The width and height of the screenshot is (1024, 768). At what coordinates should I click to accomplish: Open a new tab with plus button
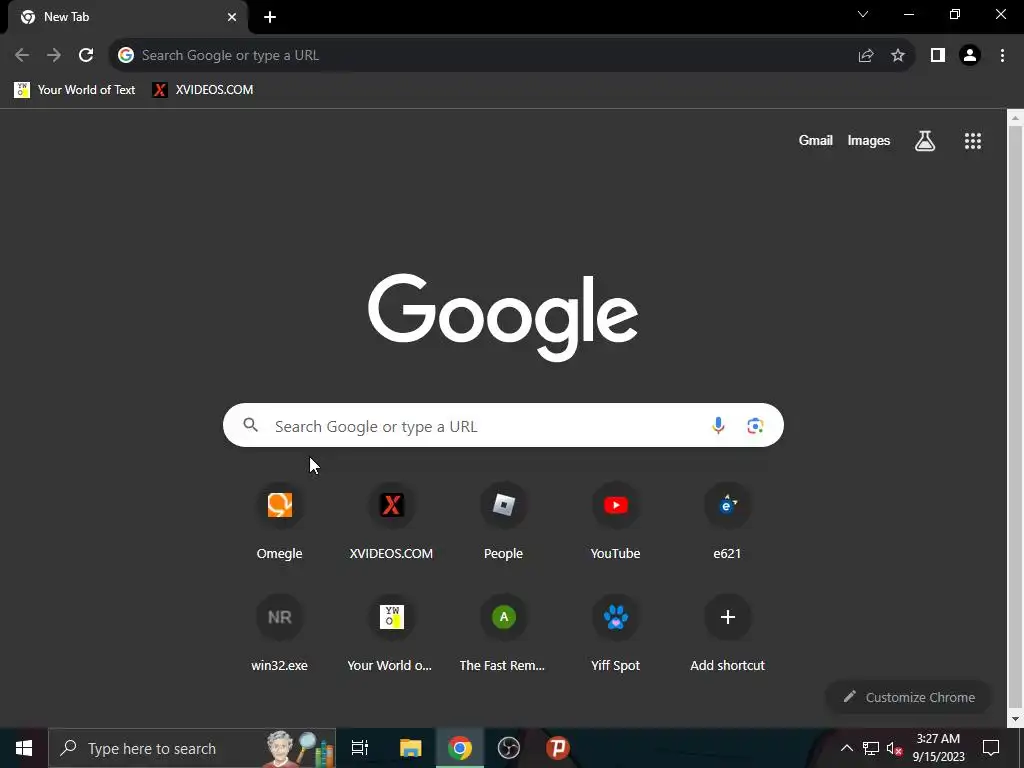(x=270, y=17)
